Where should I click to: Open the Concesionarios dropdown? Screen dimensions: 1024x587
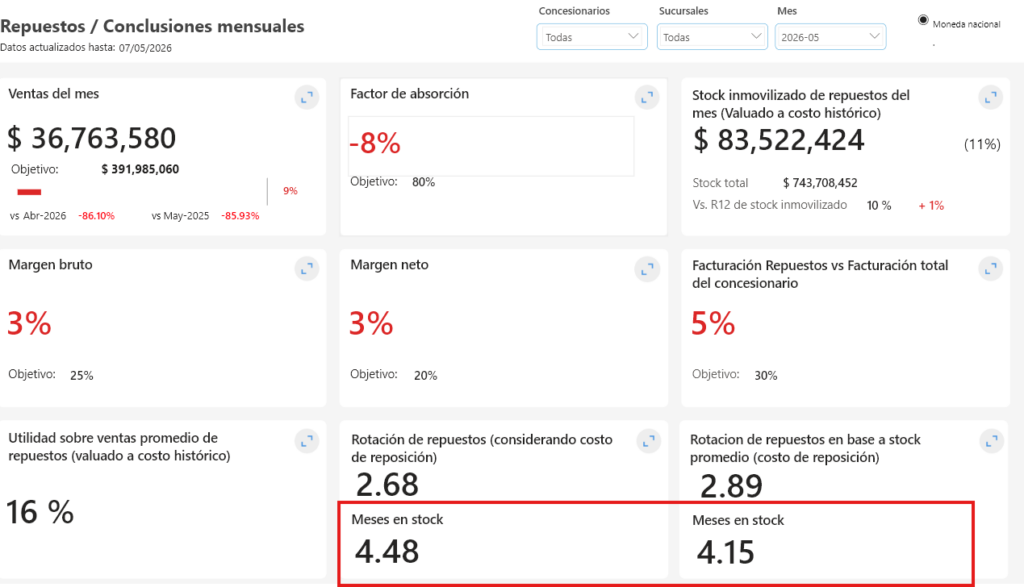point(592,37)
